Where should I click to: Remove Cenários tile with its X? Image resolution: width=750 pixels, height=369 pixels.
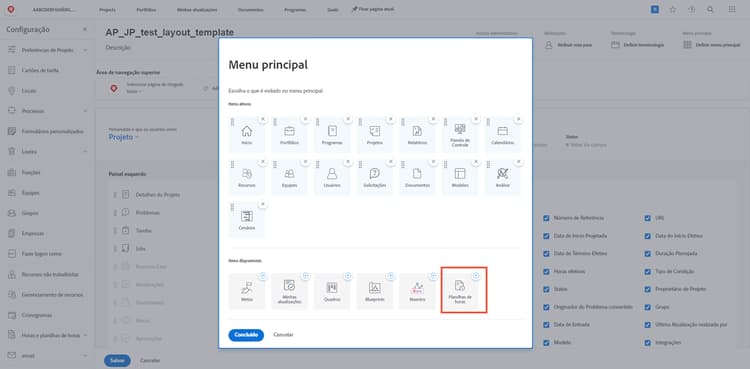(x=263, y=204)
